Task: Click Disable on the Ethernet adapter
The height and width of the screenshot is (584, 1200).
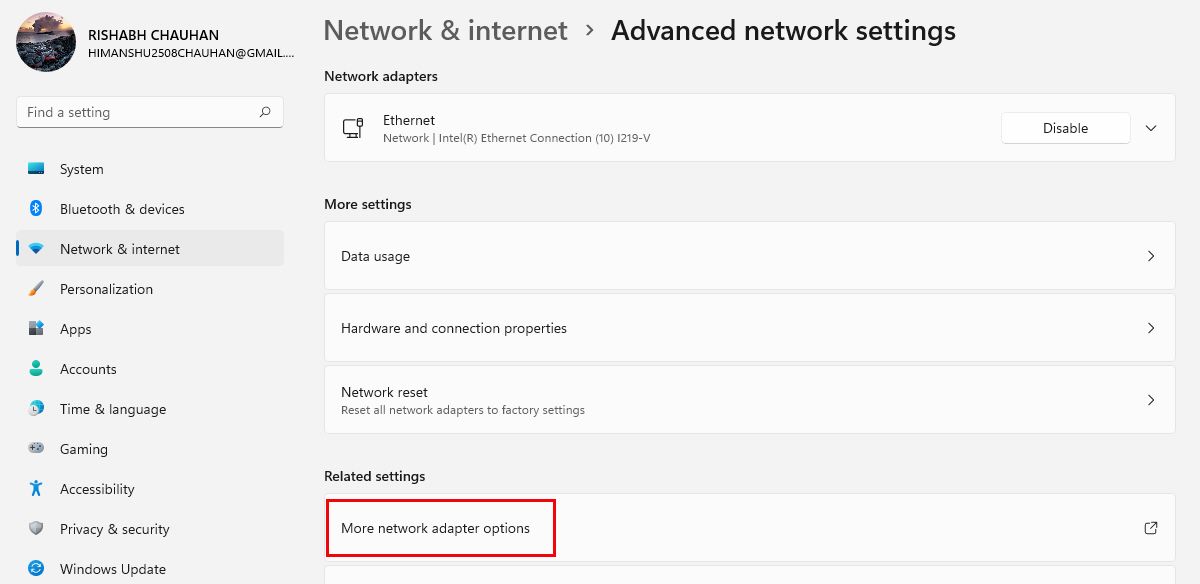Action: coord(1065,128)
